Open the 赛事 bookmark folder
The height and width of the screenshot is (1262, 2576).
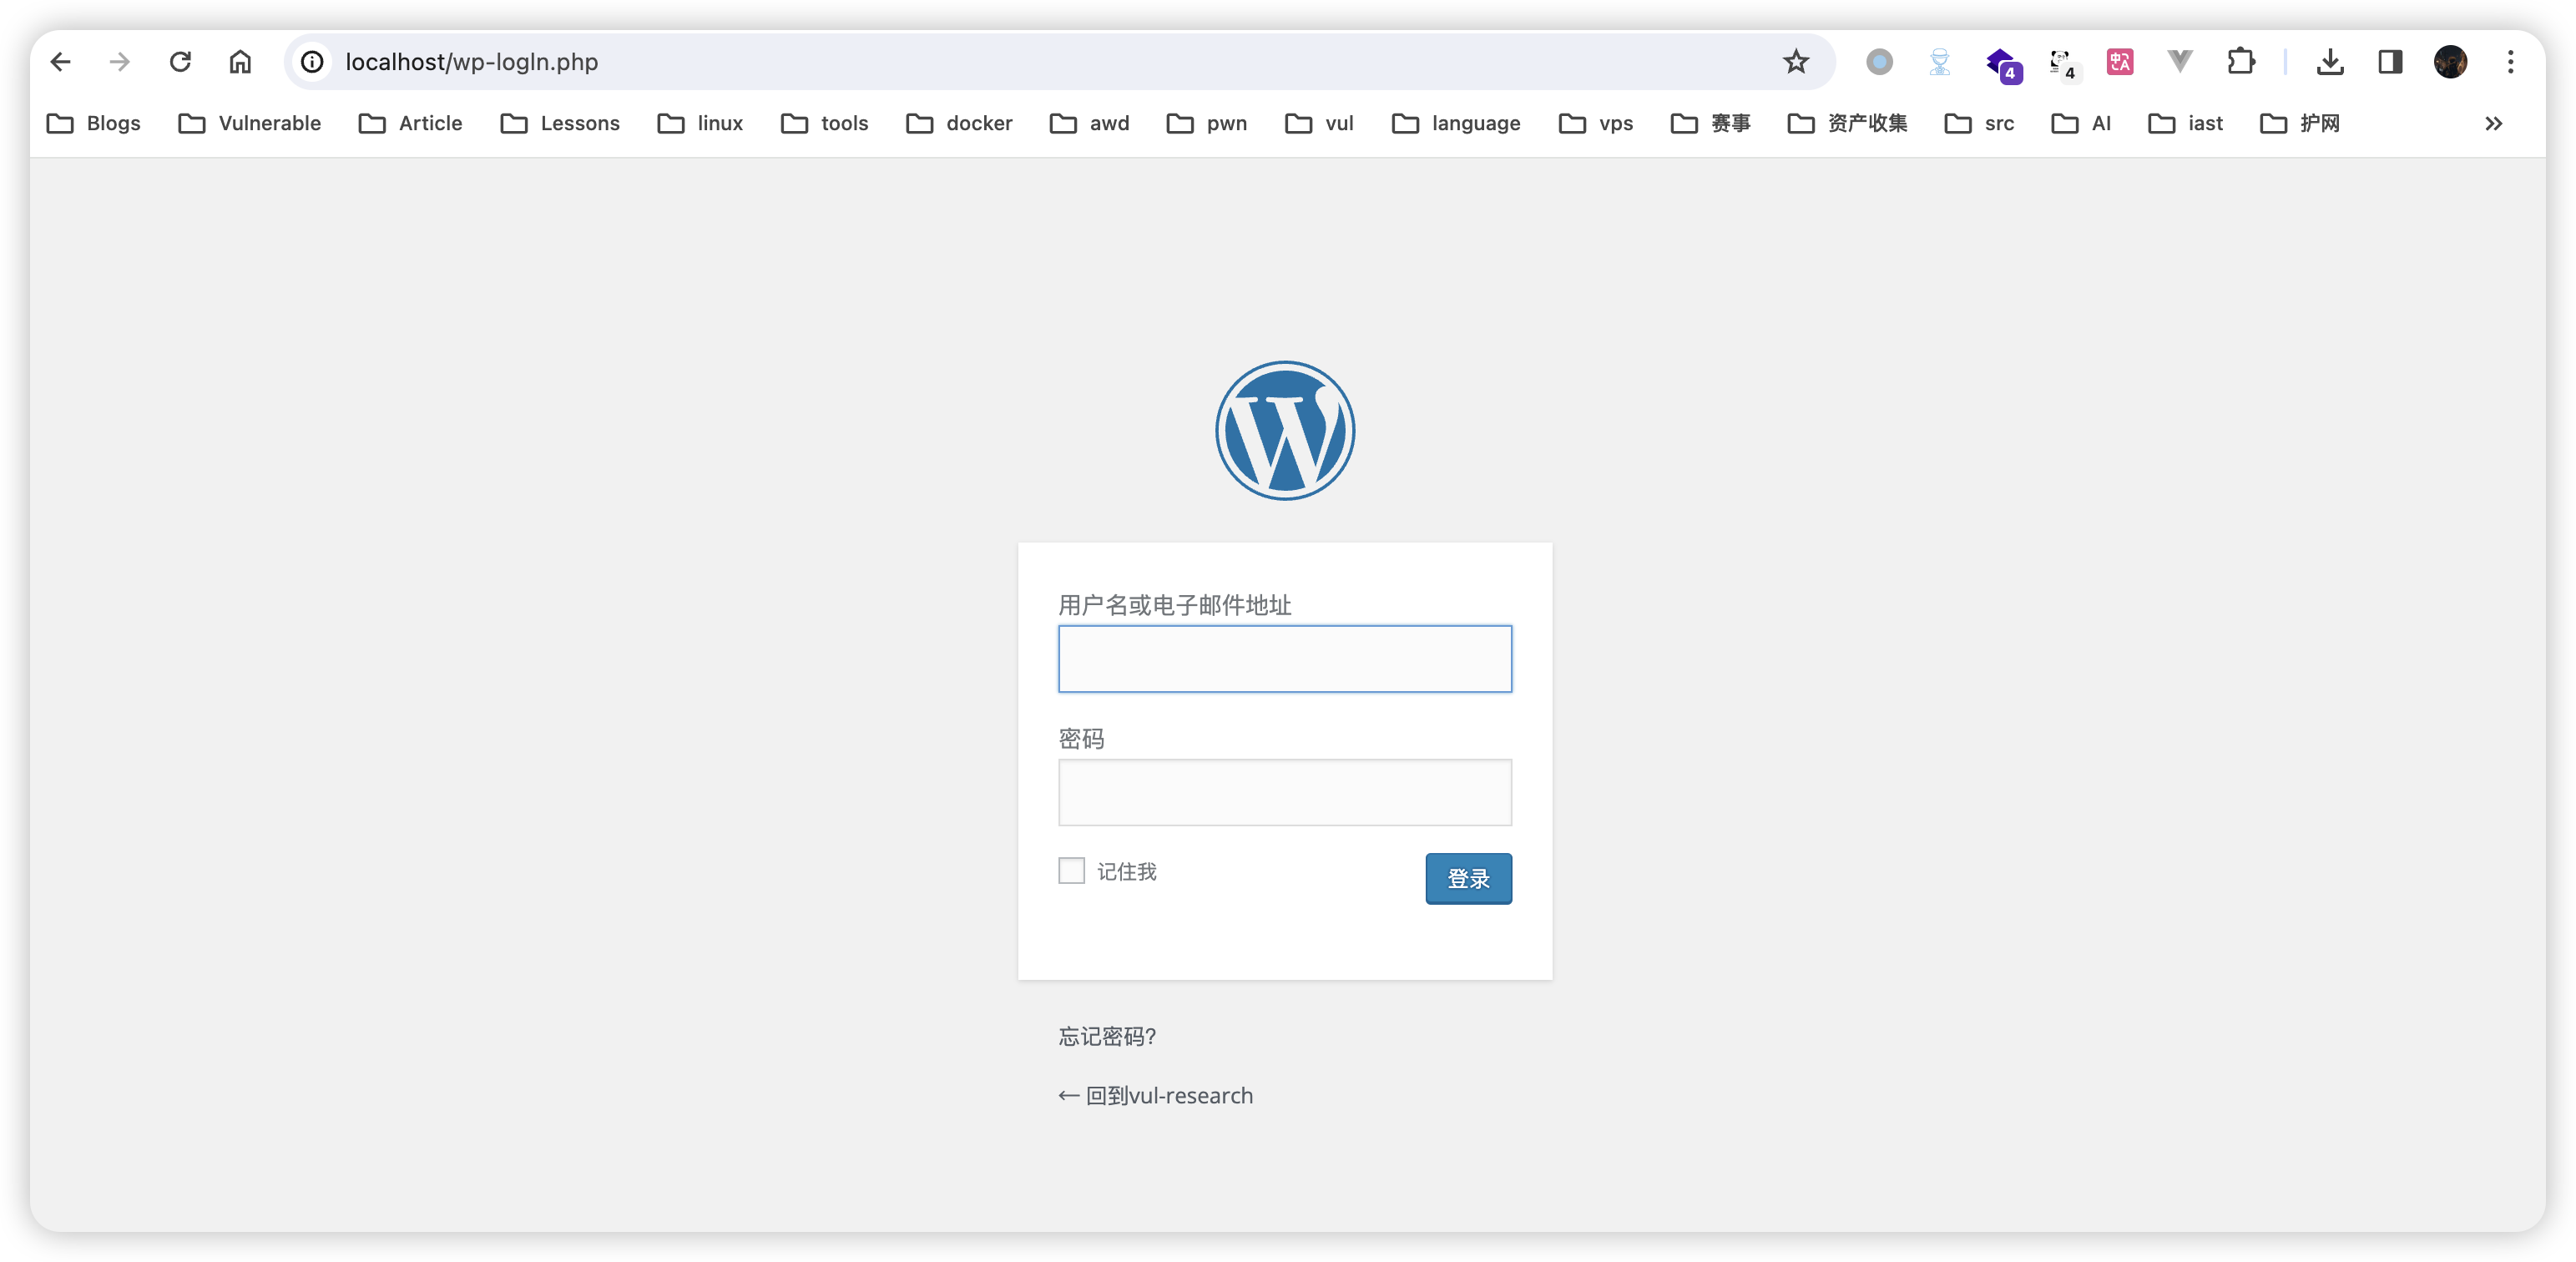[x=1711, y=124]
